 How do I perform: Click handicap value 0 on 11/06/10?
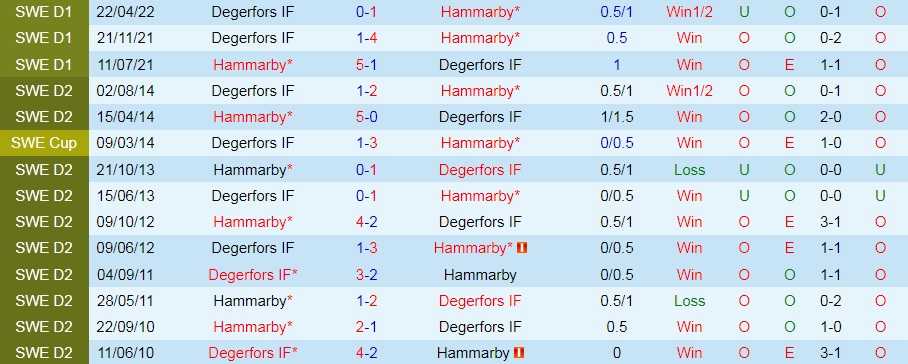click(x=617, y=352)
